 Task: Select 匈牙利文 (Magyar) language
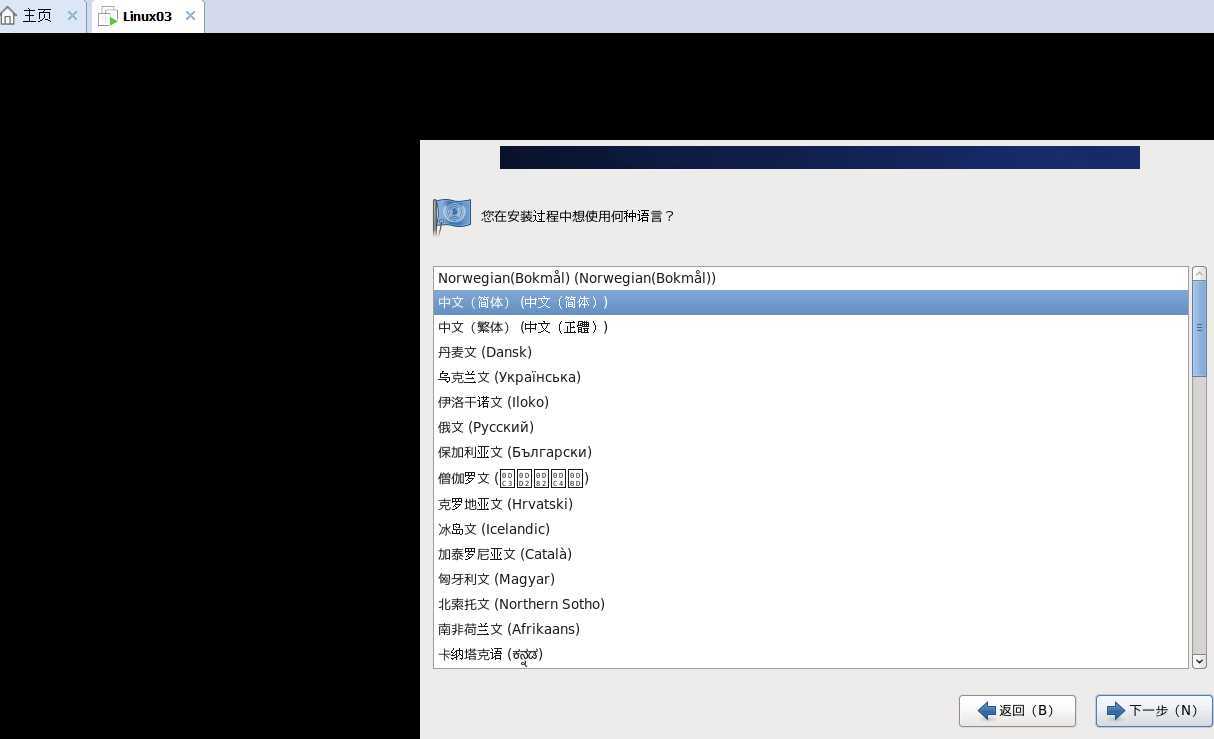point(811,579)
